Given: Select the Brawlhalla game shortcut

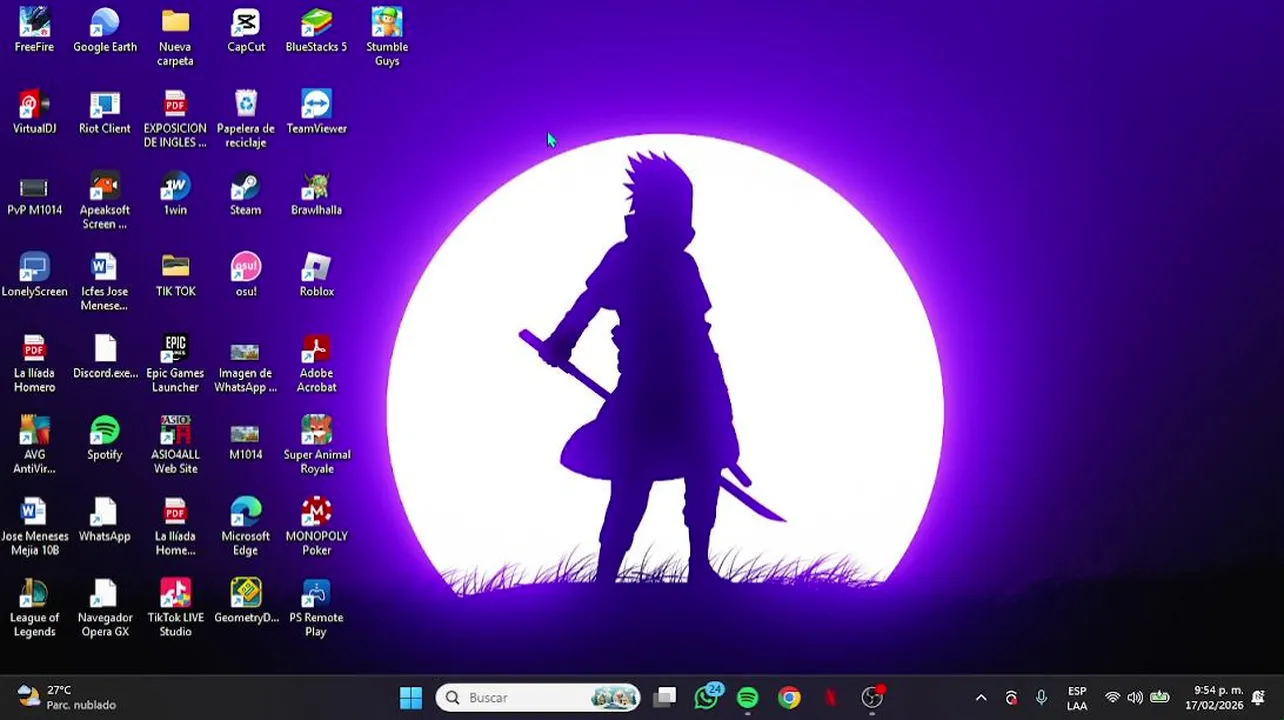Looking at the screenshot, I should [x=316, y=194].
